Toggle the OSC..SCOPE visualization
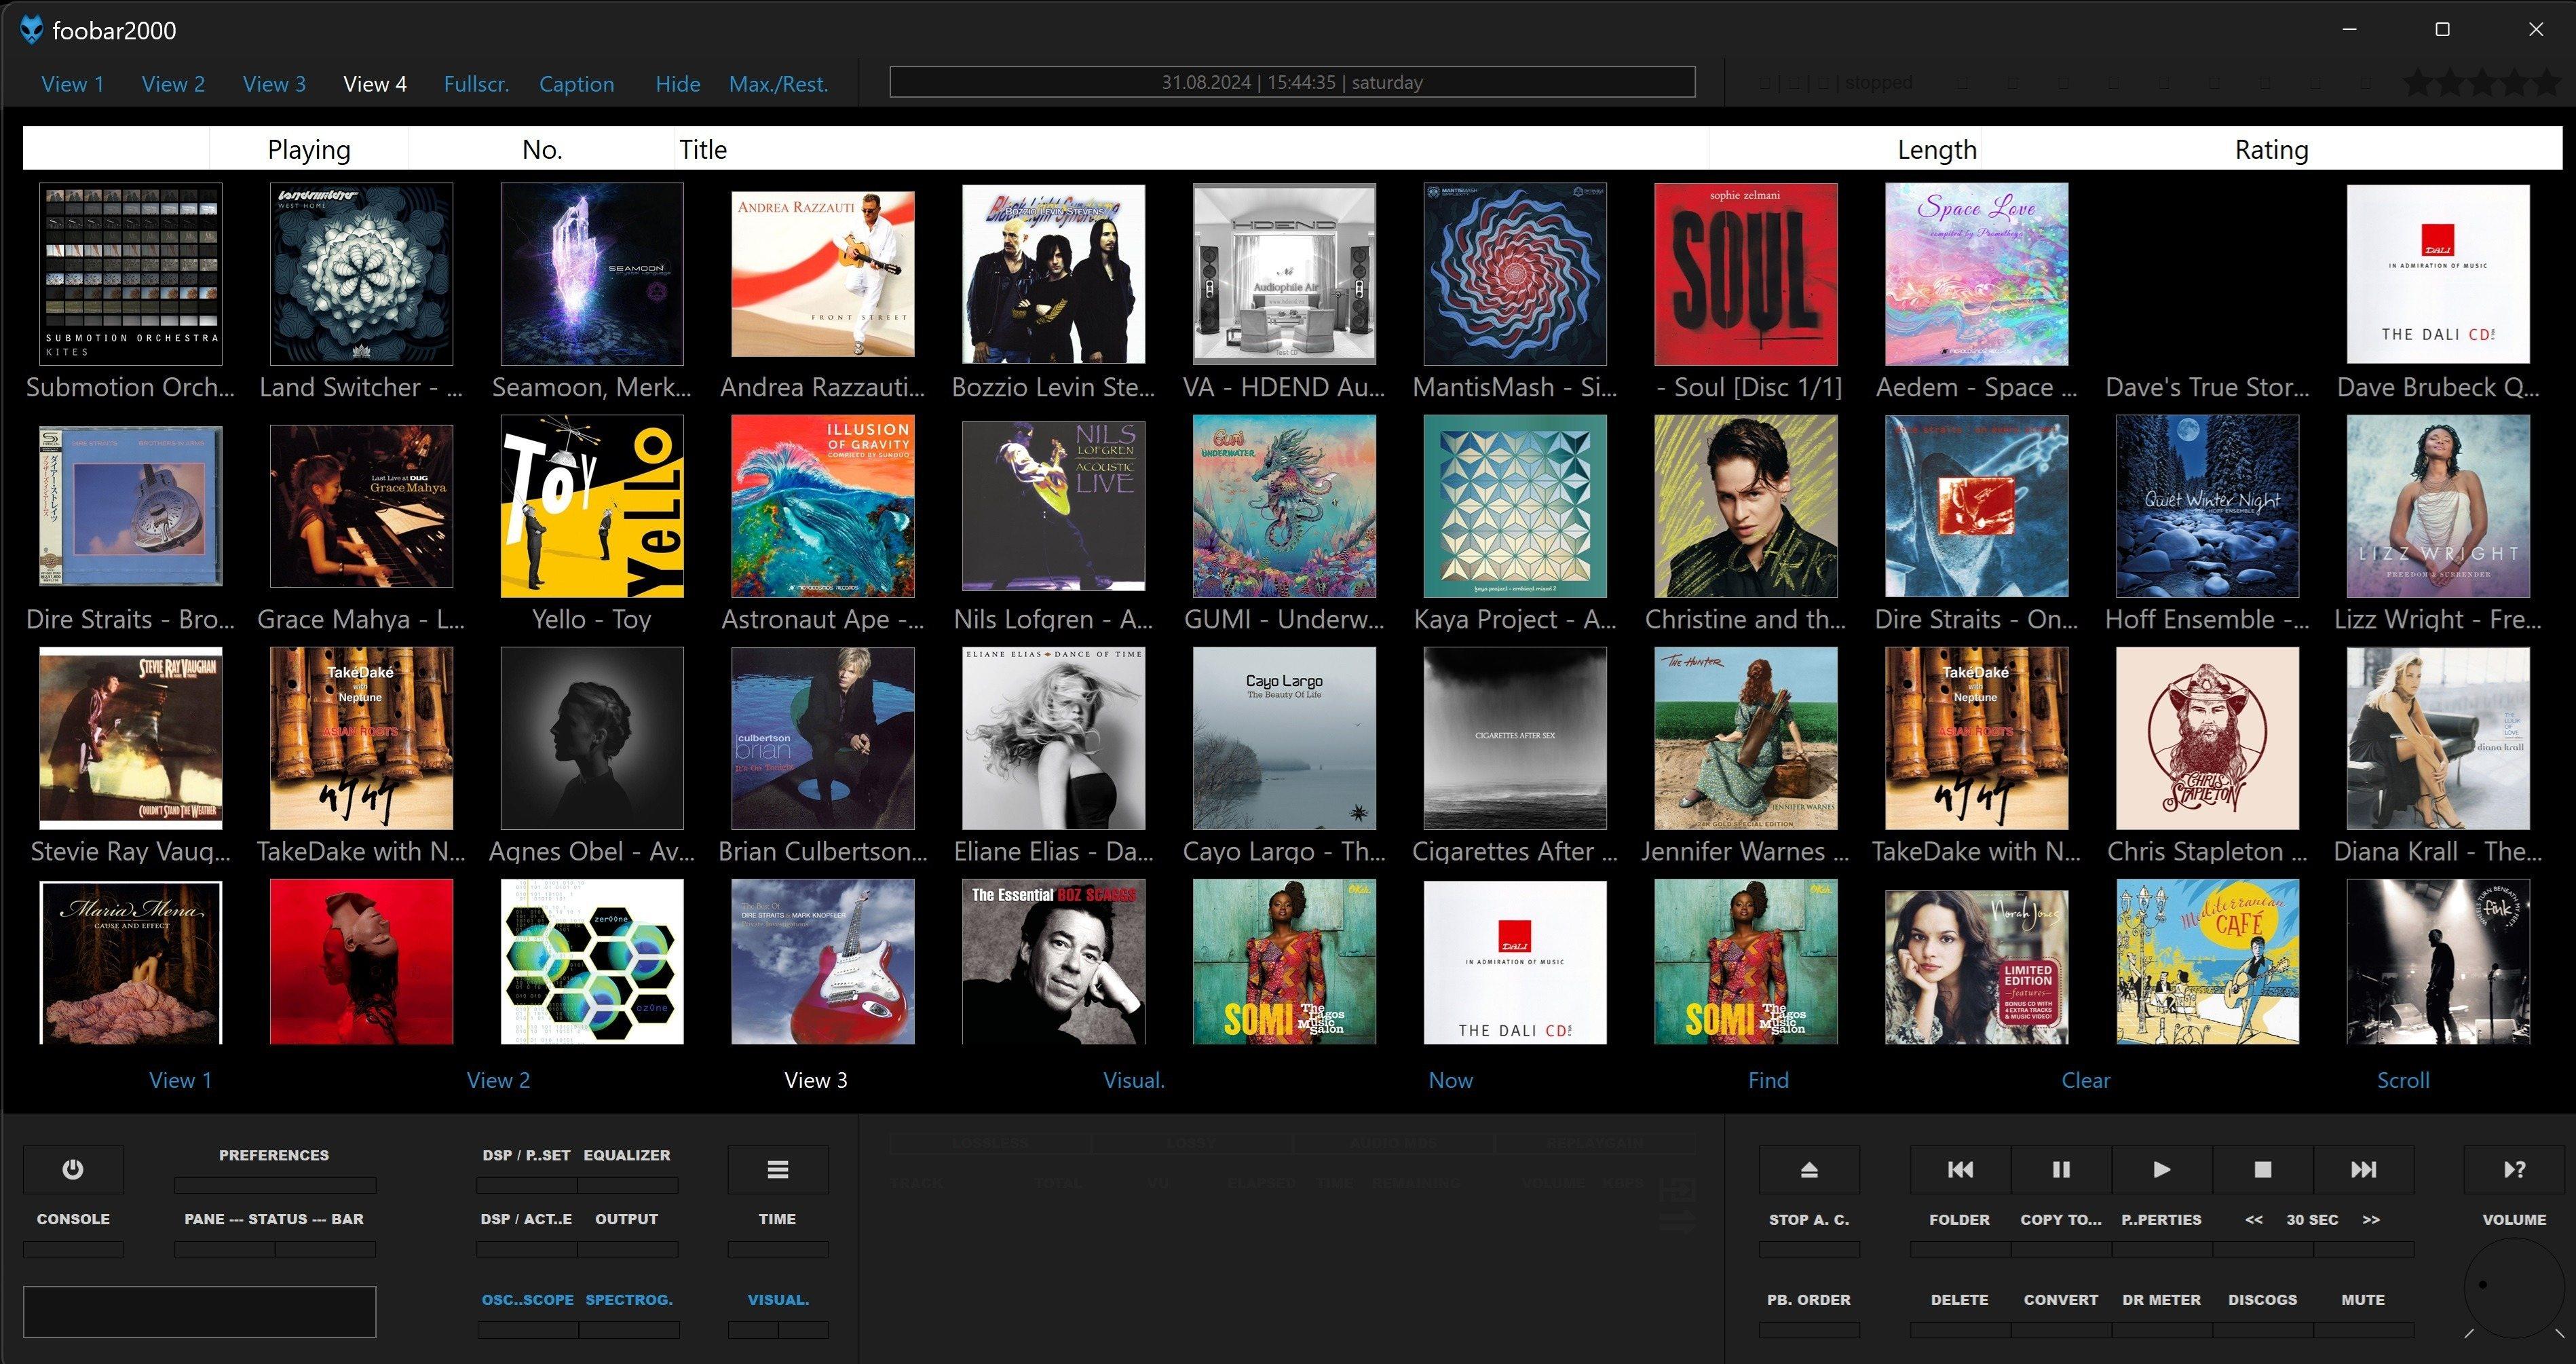The height and width of the screenshot is (1364, 2576). (527, 1300)
